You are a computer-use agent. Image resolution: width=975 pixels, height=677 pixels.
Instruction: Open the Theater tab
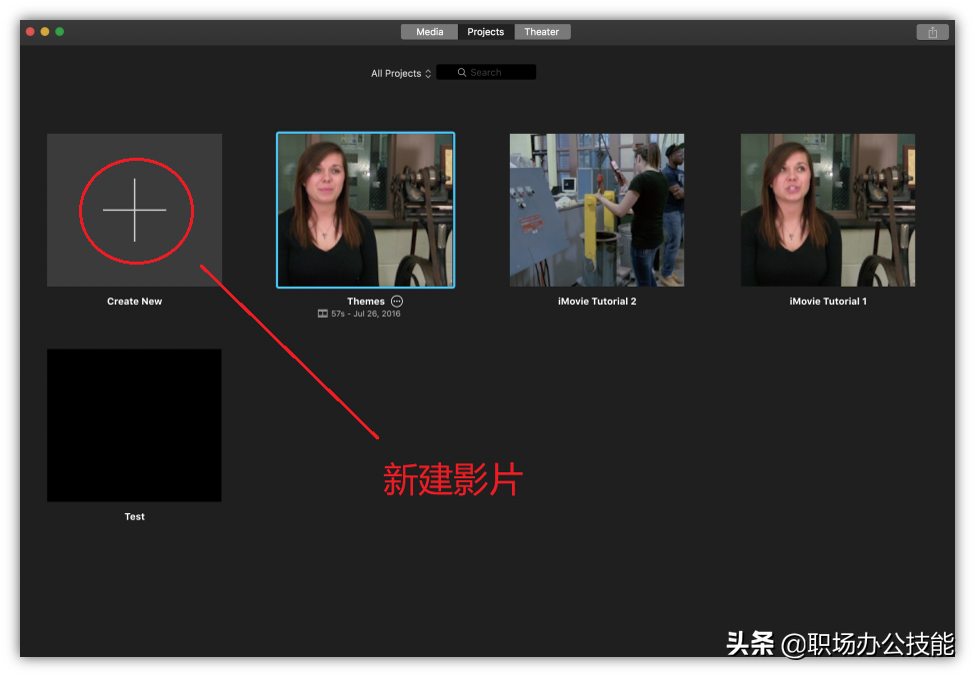click(x=542, y=31)
